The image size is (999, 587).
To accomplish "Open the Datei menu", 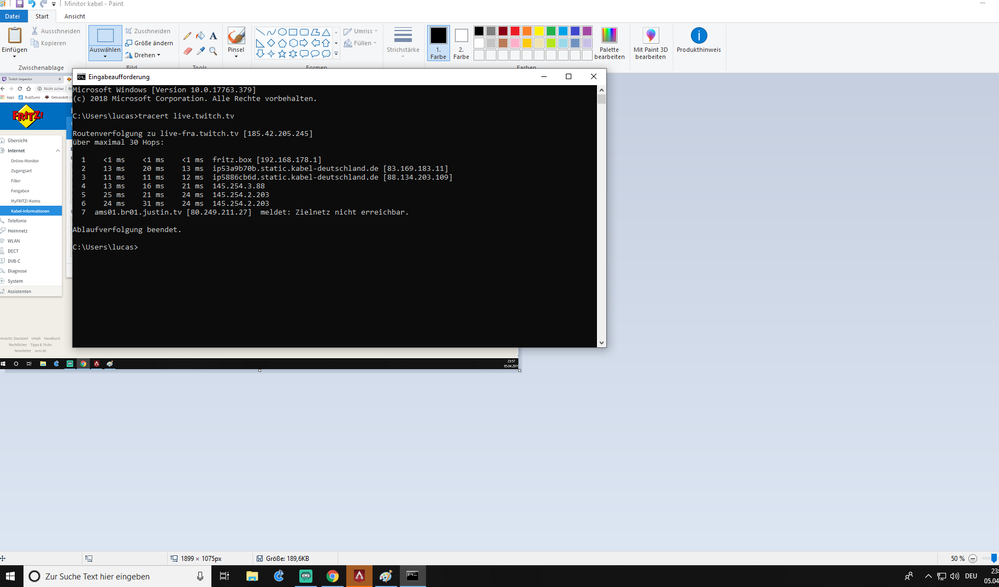I will (13, 16).
